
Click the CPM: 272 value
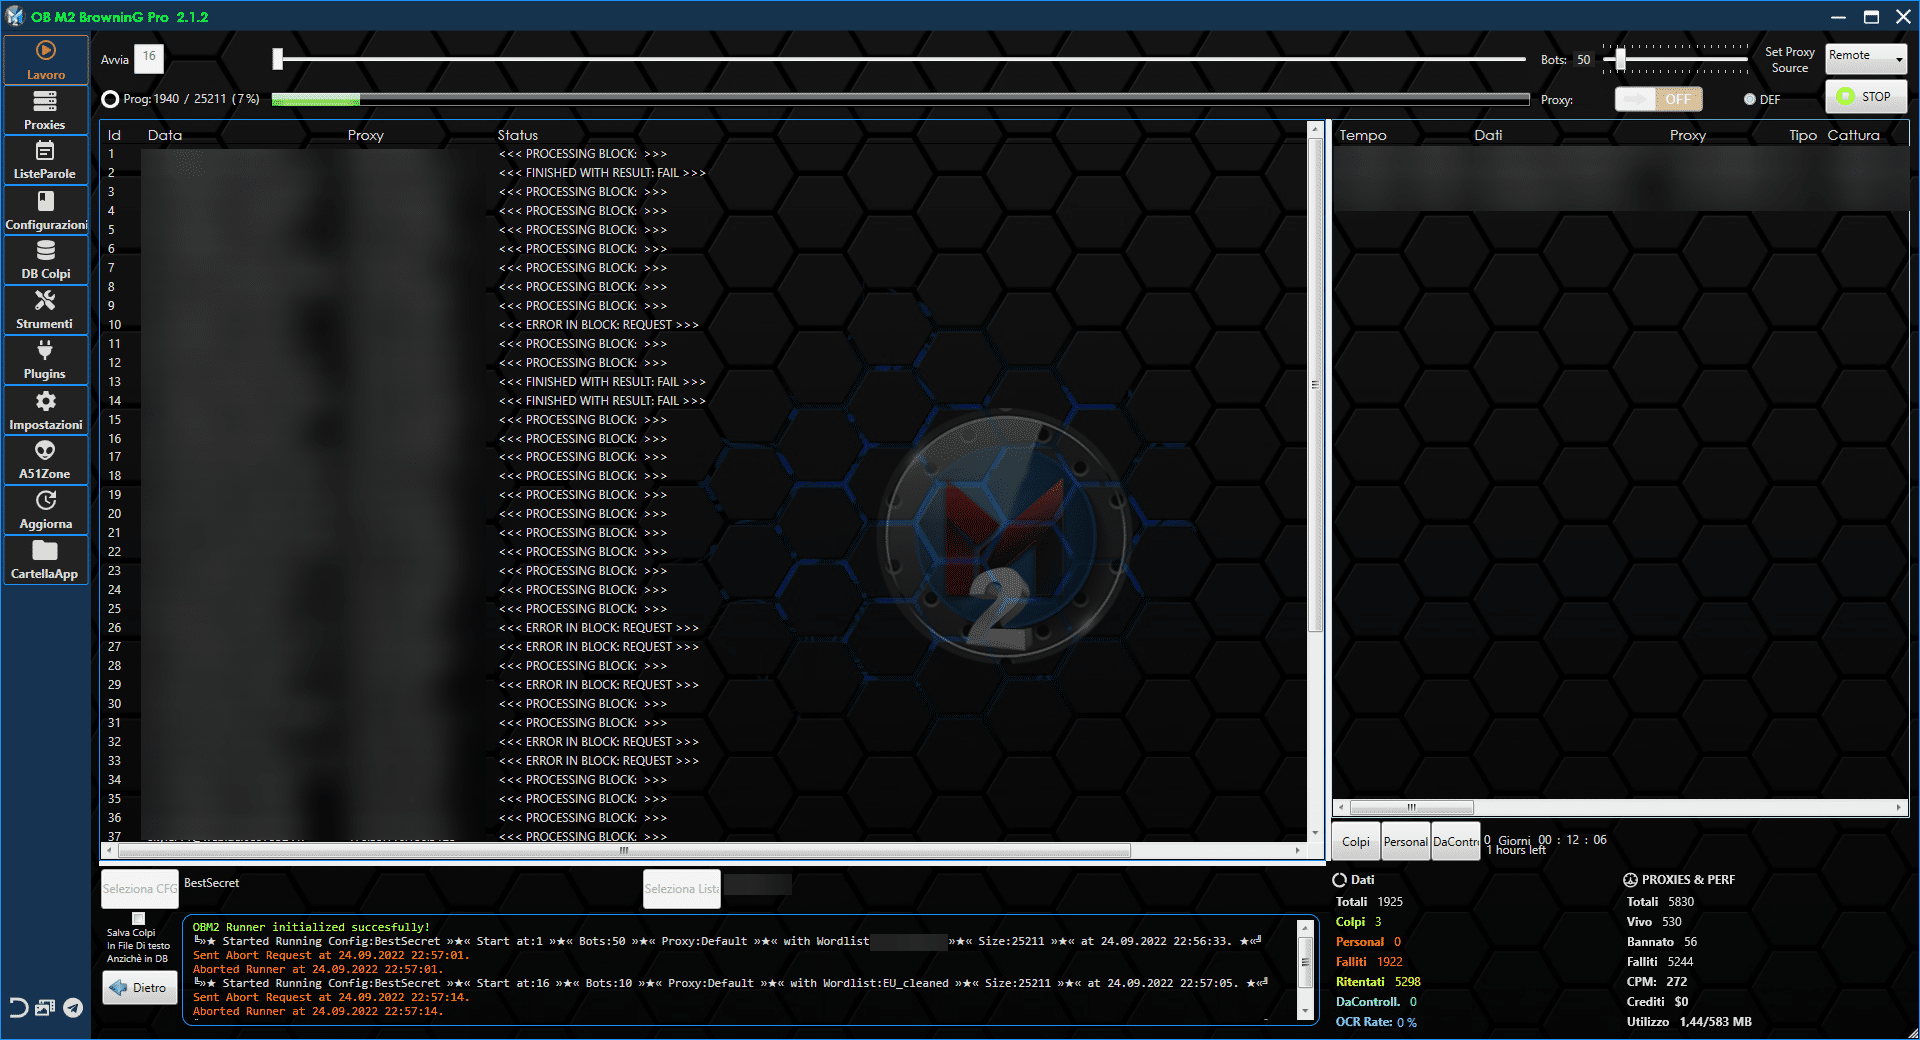(x=1657, y=982)
